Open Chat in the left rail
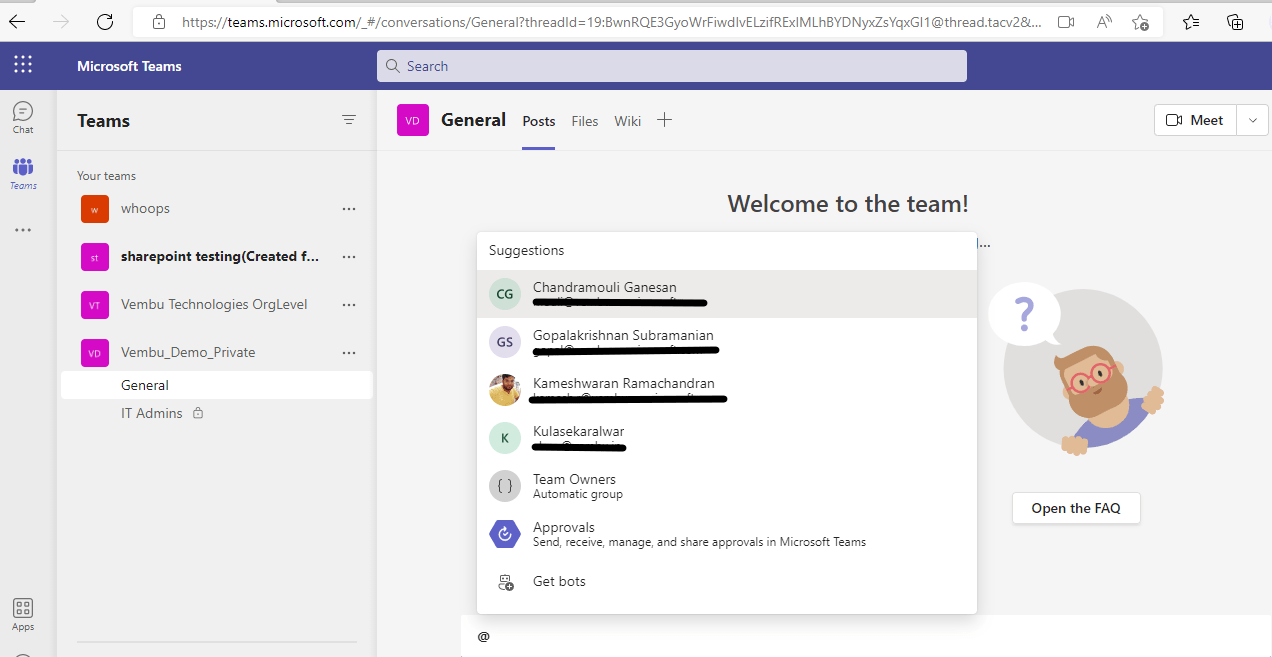This screenshot has height=657, width=1272. (23, 117)
